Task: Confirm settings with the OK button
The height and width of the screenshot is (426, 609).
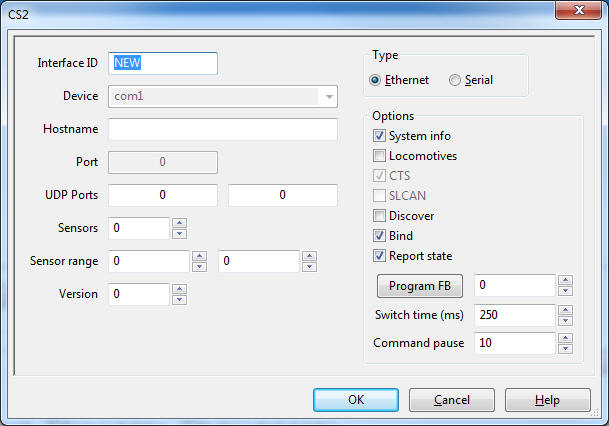Action: pyautogui.click(x=356, y=400)
